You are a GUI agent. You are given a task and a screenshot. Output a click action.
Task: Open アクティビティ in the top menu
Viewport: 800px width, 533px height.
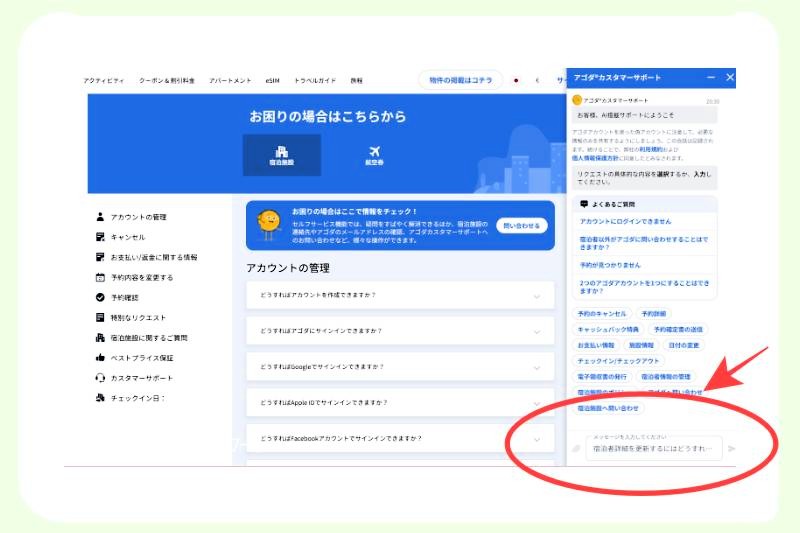tap(104, 81)
